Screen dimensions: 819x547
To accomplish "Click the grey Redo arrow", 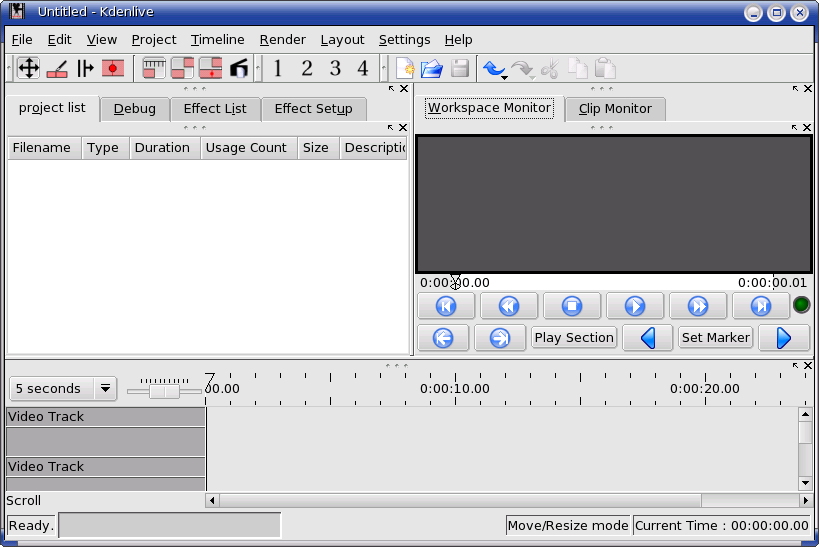I will [x=521, y=68].
